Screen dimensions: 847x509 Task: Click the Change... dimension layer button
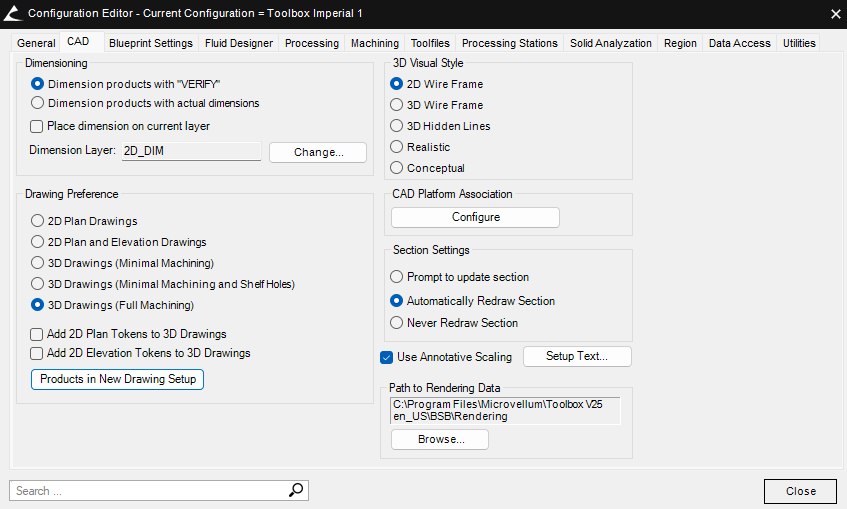(x=318, y=152)
